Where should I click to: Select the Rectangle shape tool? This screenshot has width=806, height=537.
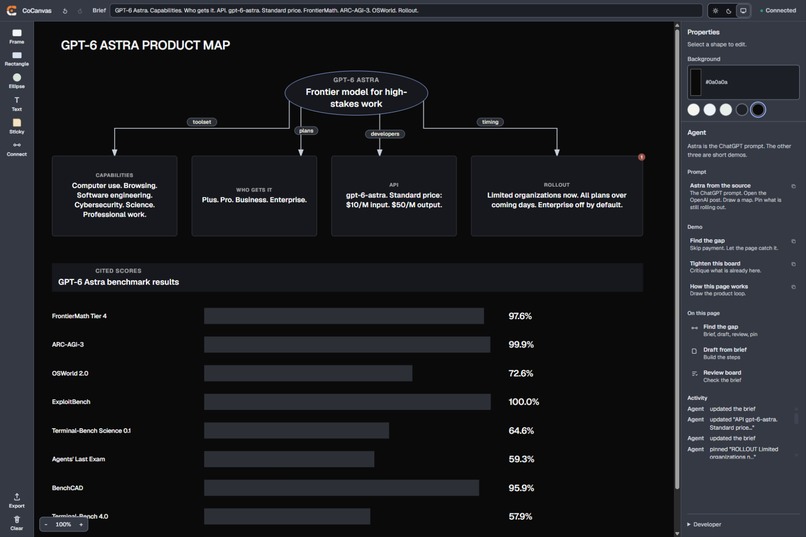coord(16,59)
